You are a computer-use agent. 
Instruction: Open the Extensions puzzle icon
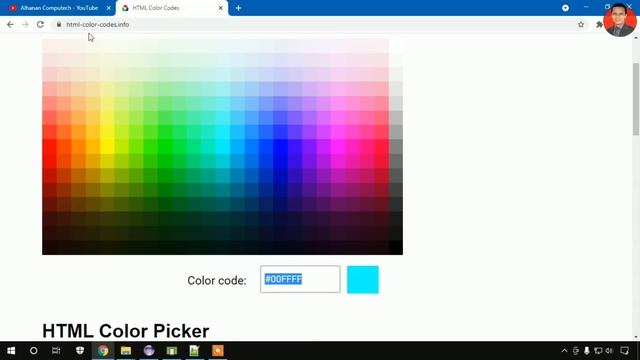(599, 24)
